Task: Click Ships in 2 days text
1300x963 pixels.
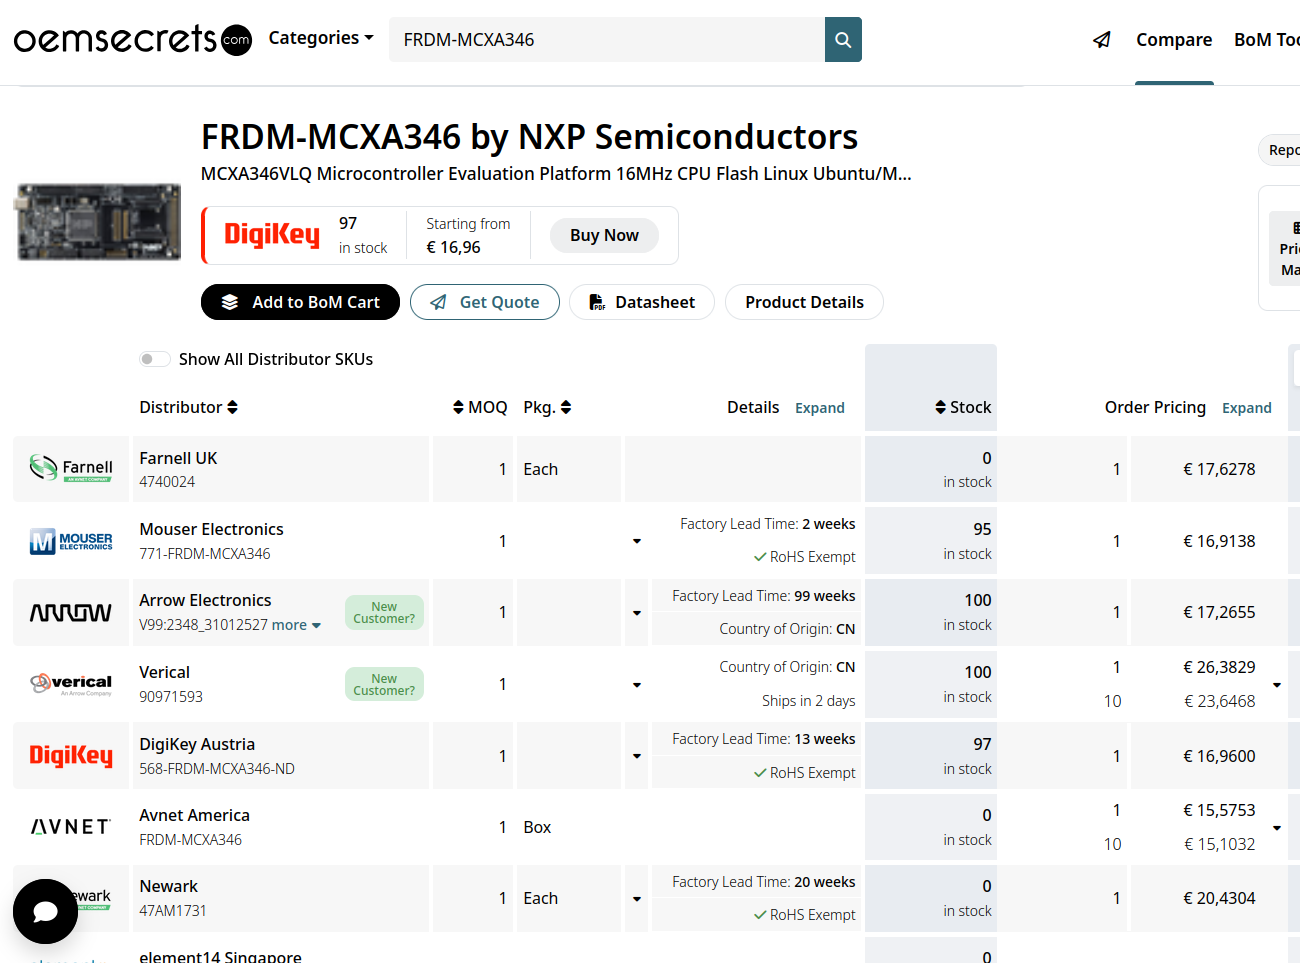Action: [x=808, y=700]
